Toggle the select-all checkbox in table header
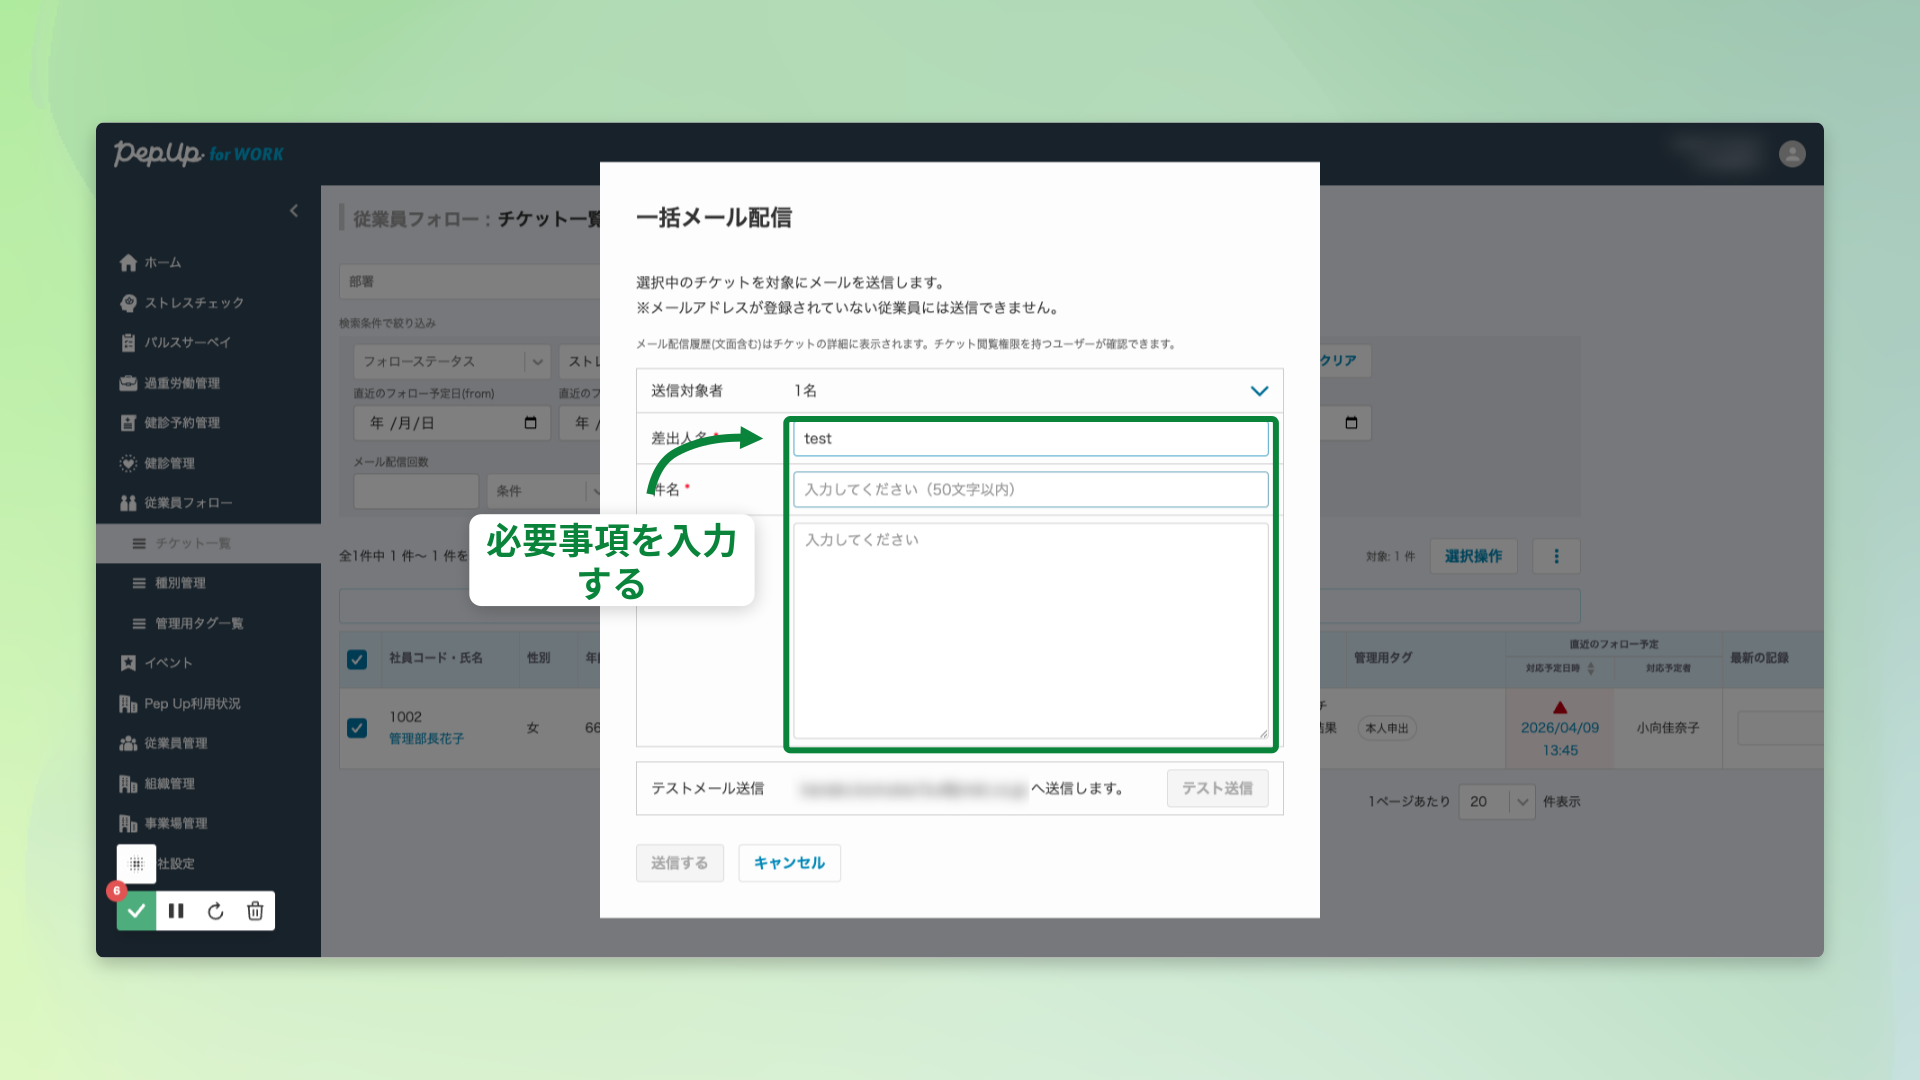 click(357, 659)
